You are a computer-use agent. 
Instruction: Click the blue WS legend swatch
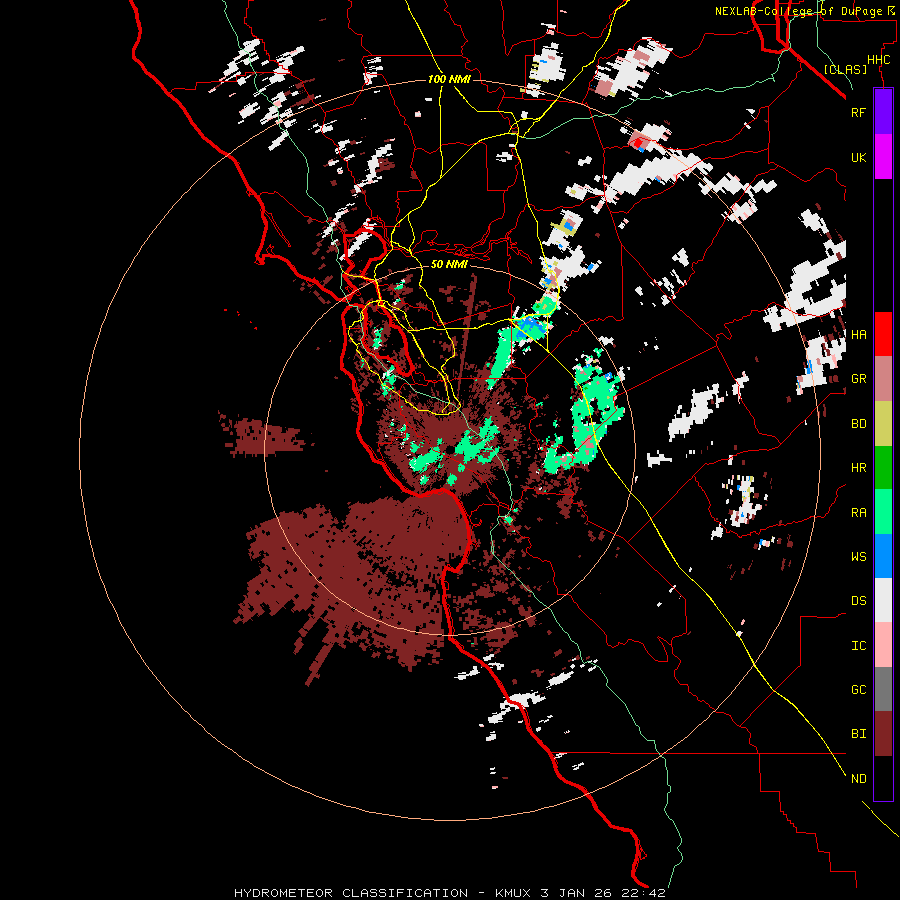click(883, 556)
